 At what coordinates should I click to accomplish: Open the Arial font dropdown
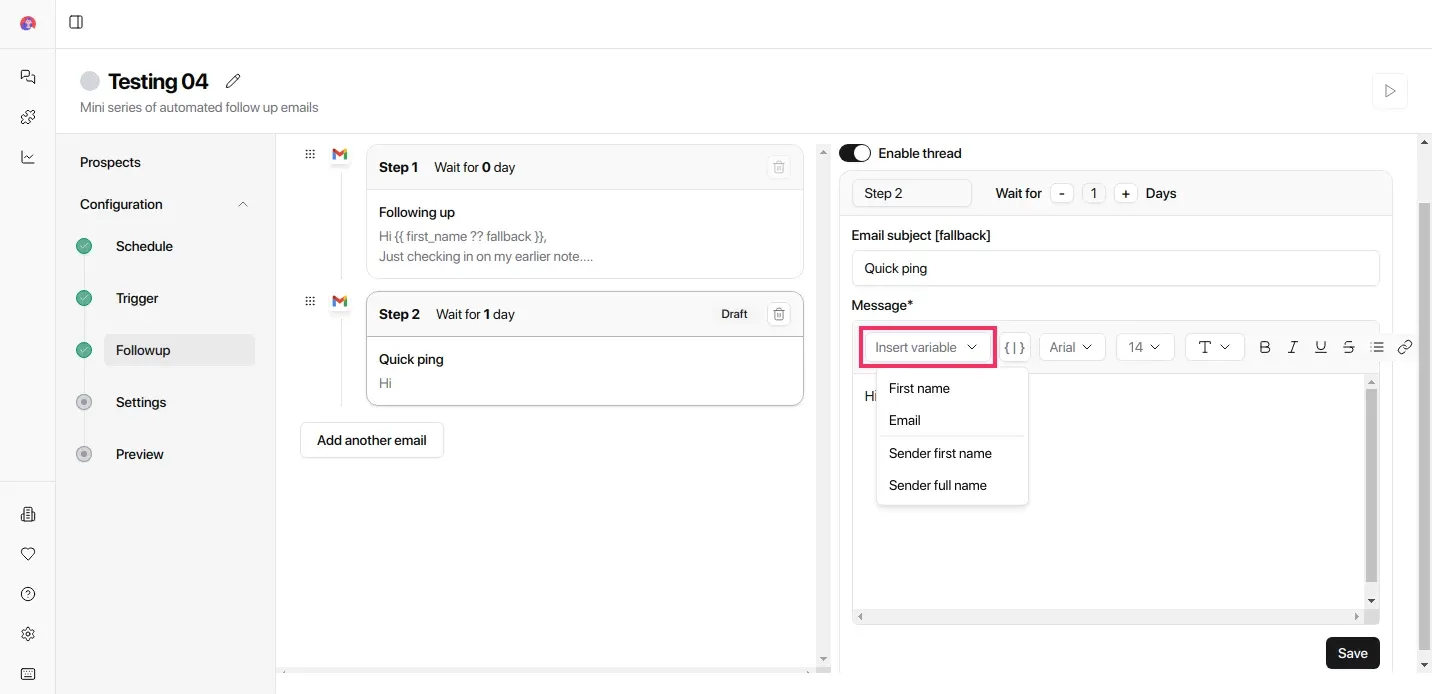point(1071,347)
